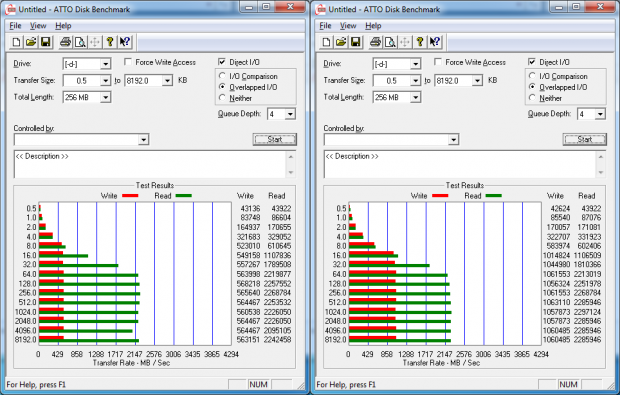Image resolution: width=620 pixels, height=395 pixels.
Task: Open the Drive dropdown in left window
Action: 105,64
